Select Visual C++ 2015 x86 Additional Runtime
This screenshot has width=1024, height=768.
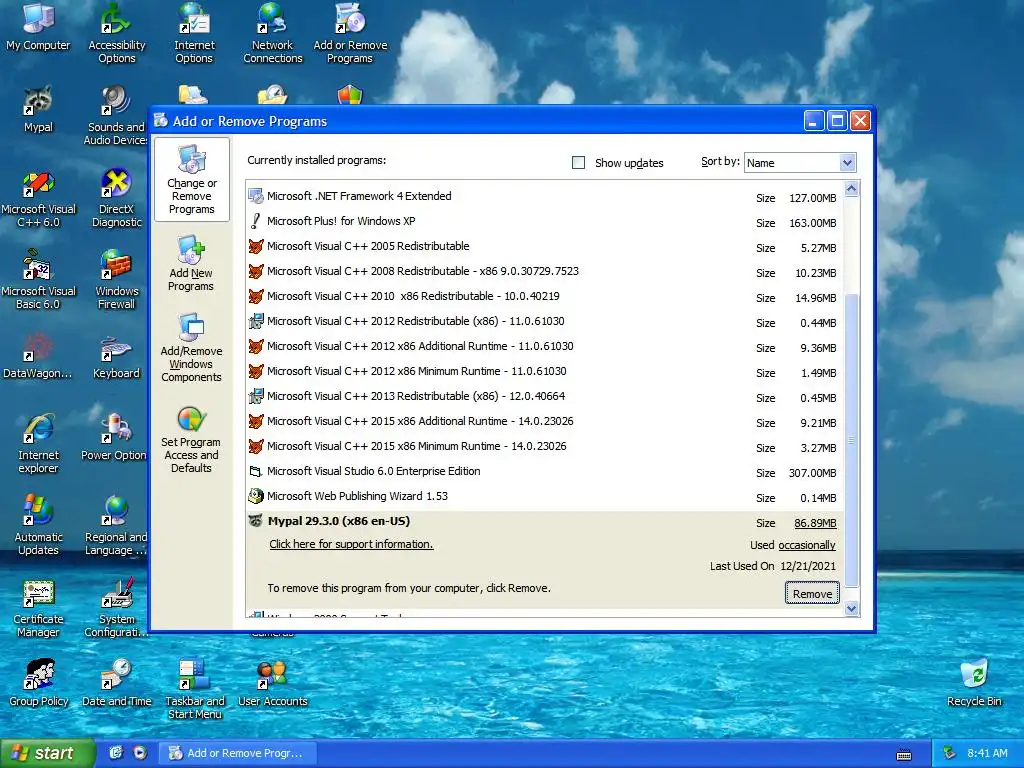pyautogui.click(x=545, y=421)
